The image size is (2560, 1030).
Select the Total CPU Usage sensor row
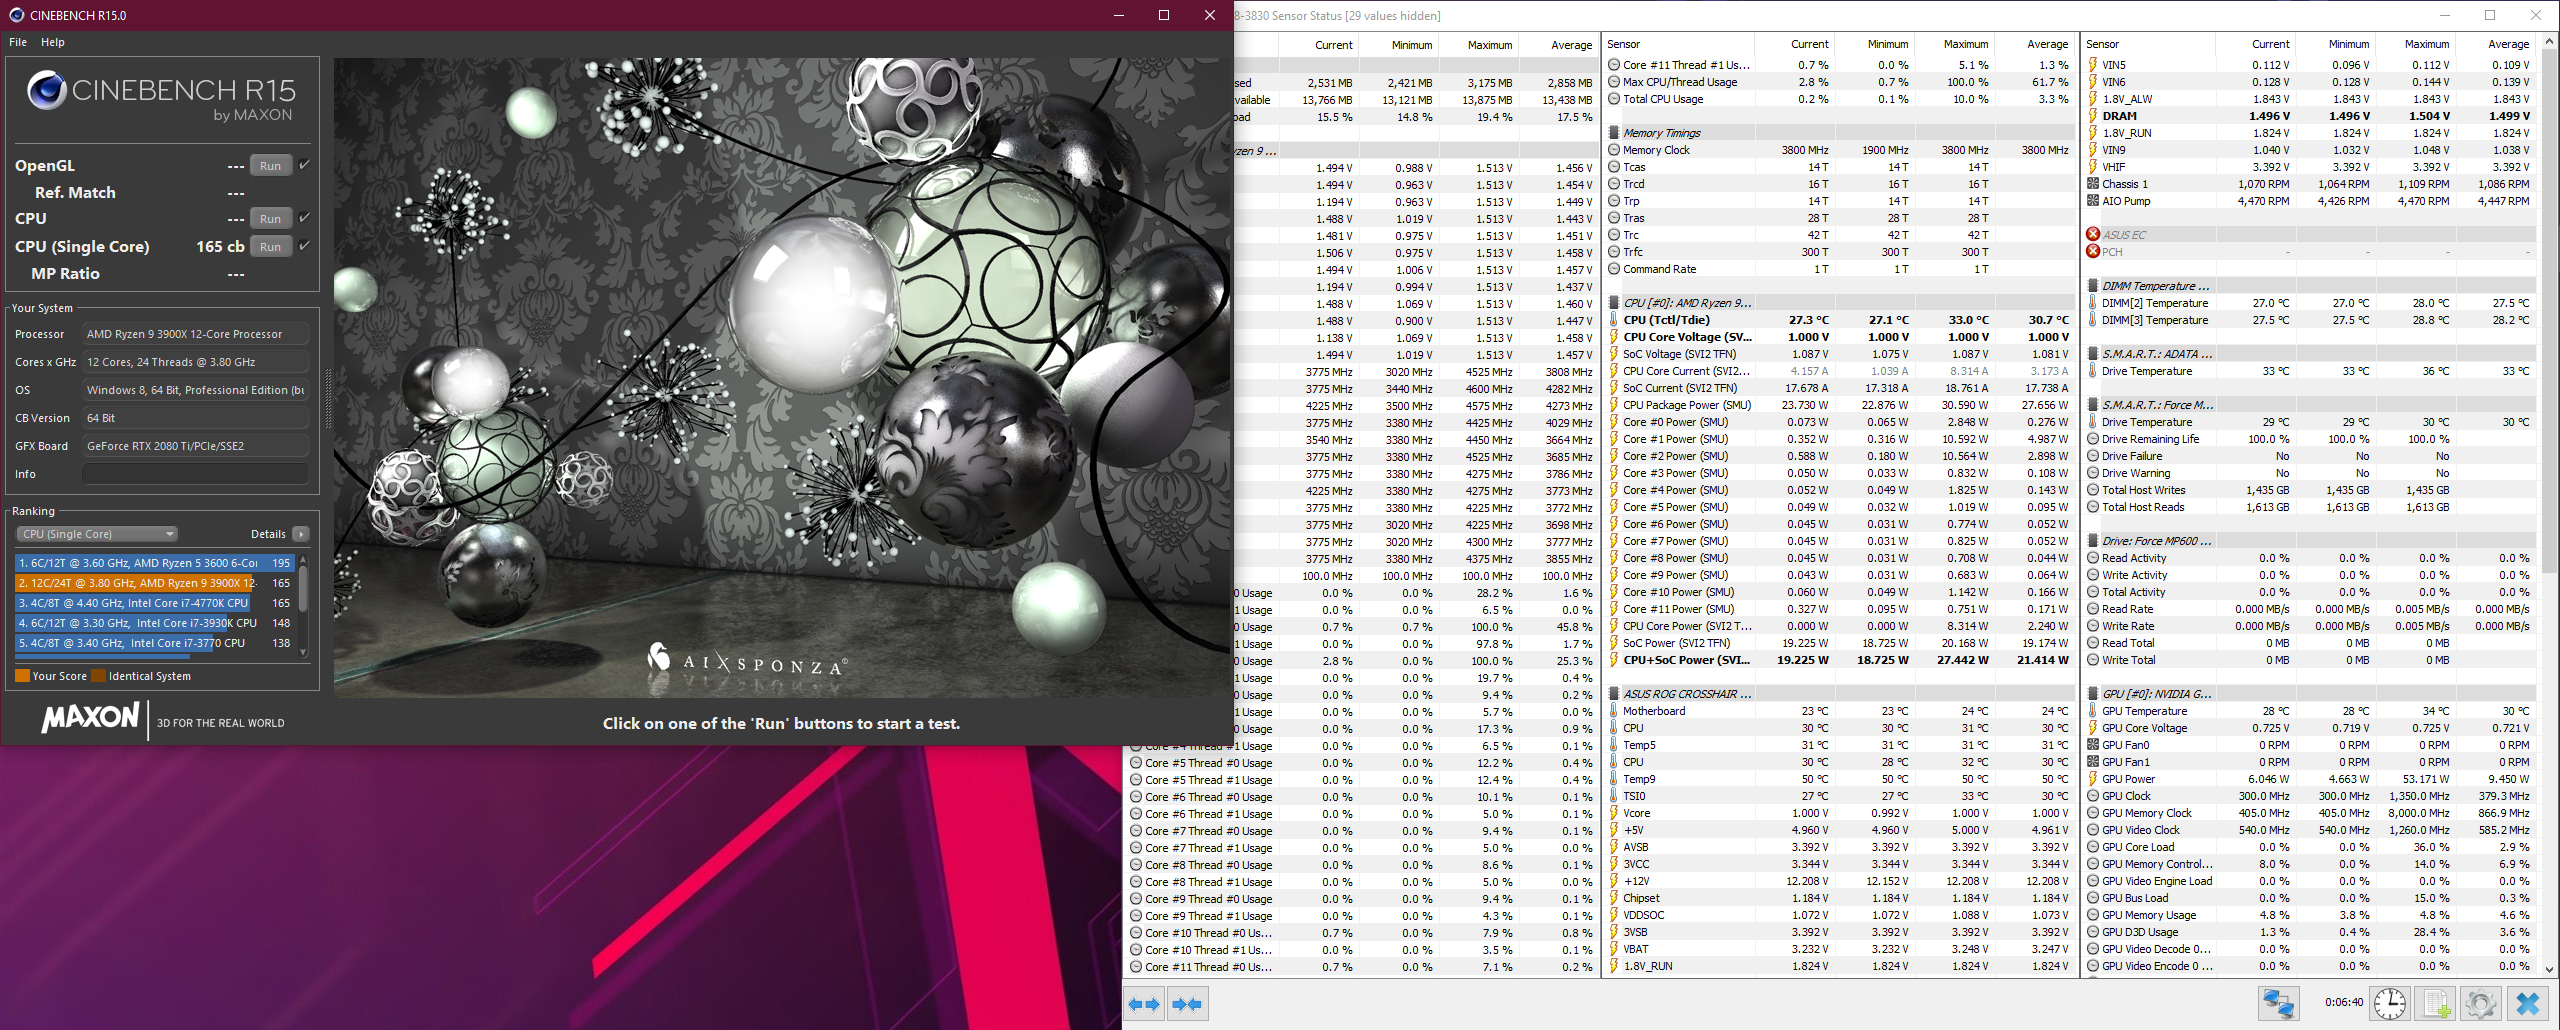pyautogui.click(x=1839, y=99)
